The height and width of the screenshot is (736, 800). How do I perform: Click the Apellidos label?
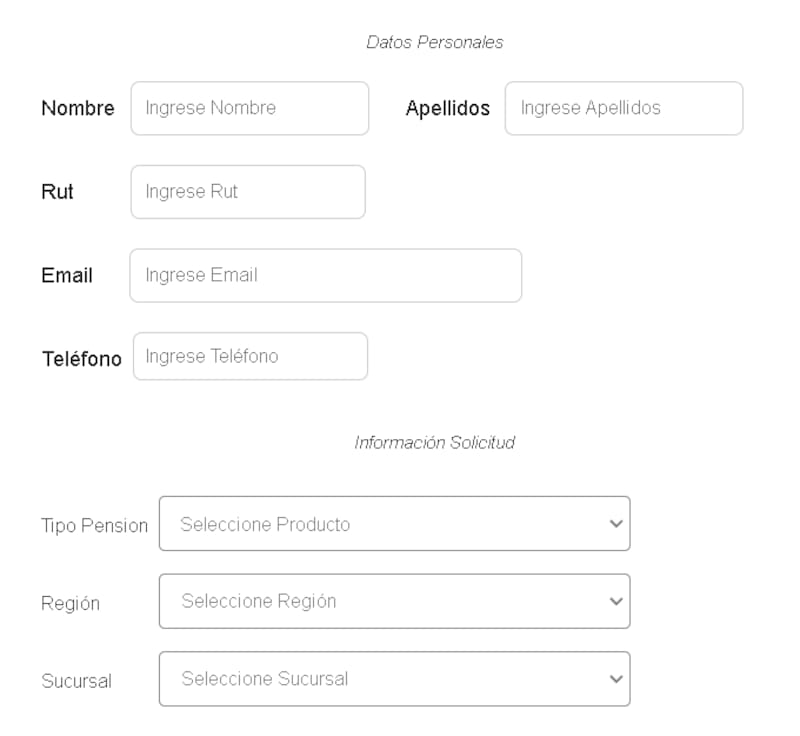(447, 109)
